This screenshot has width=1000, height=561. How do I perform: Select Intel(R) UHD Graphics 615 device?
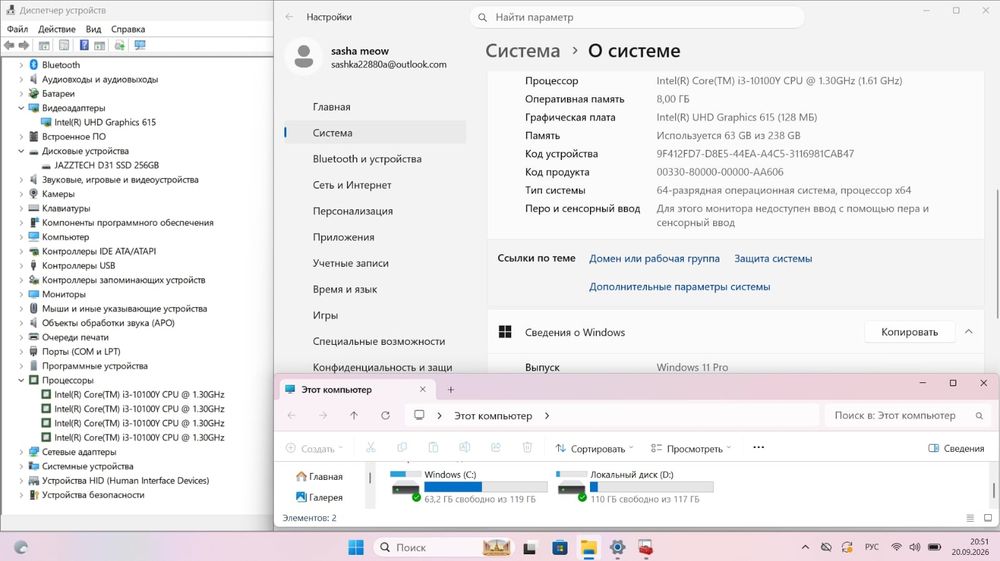105,122
